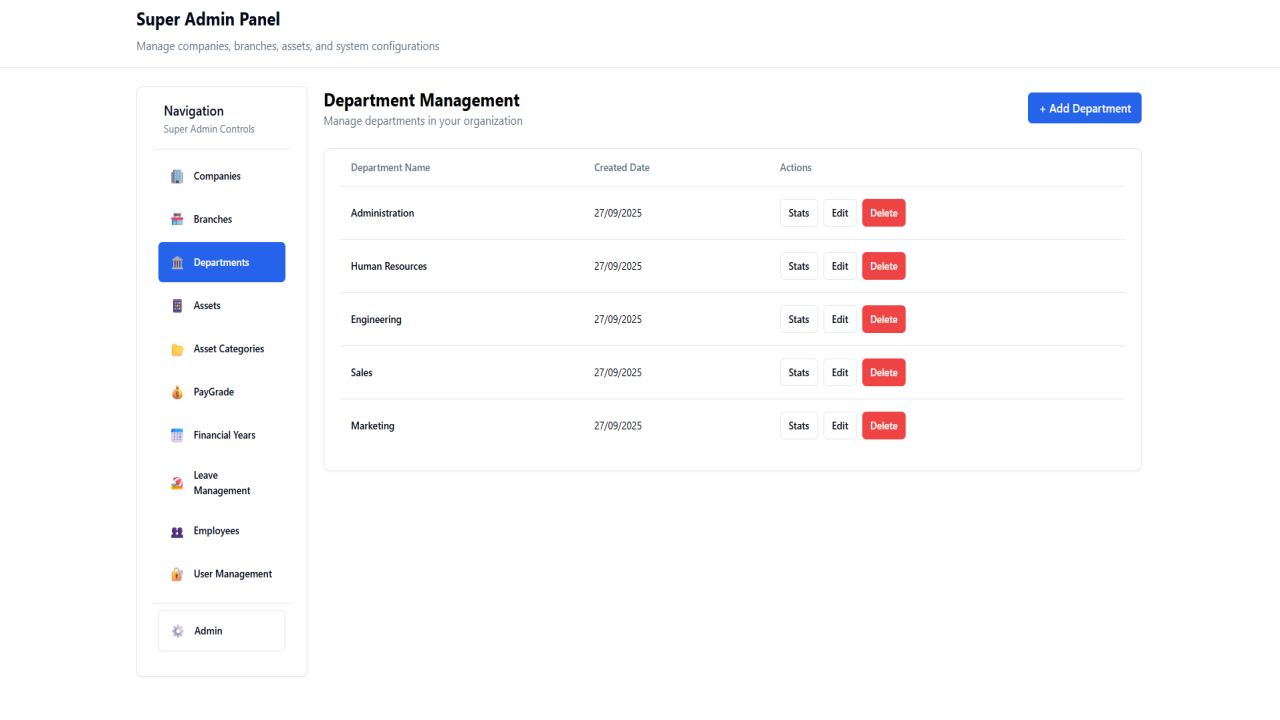Open the Employees section label
The width and height of the screenshot is (1280, 720).
click(217, 531)
